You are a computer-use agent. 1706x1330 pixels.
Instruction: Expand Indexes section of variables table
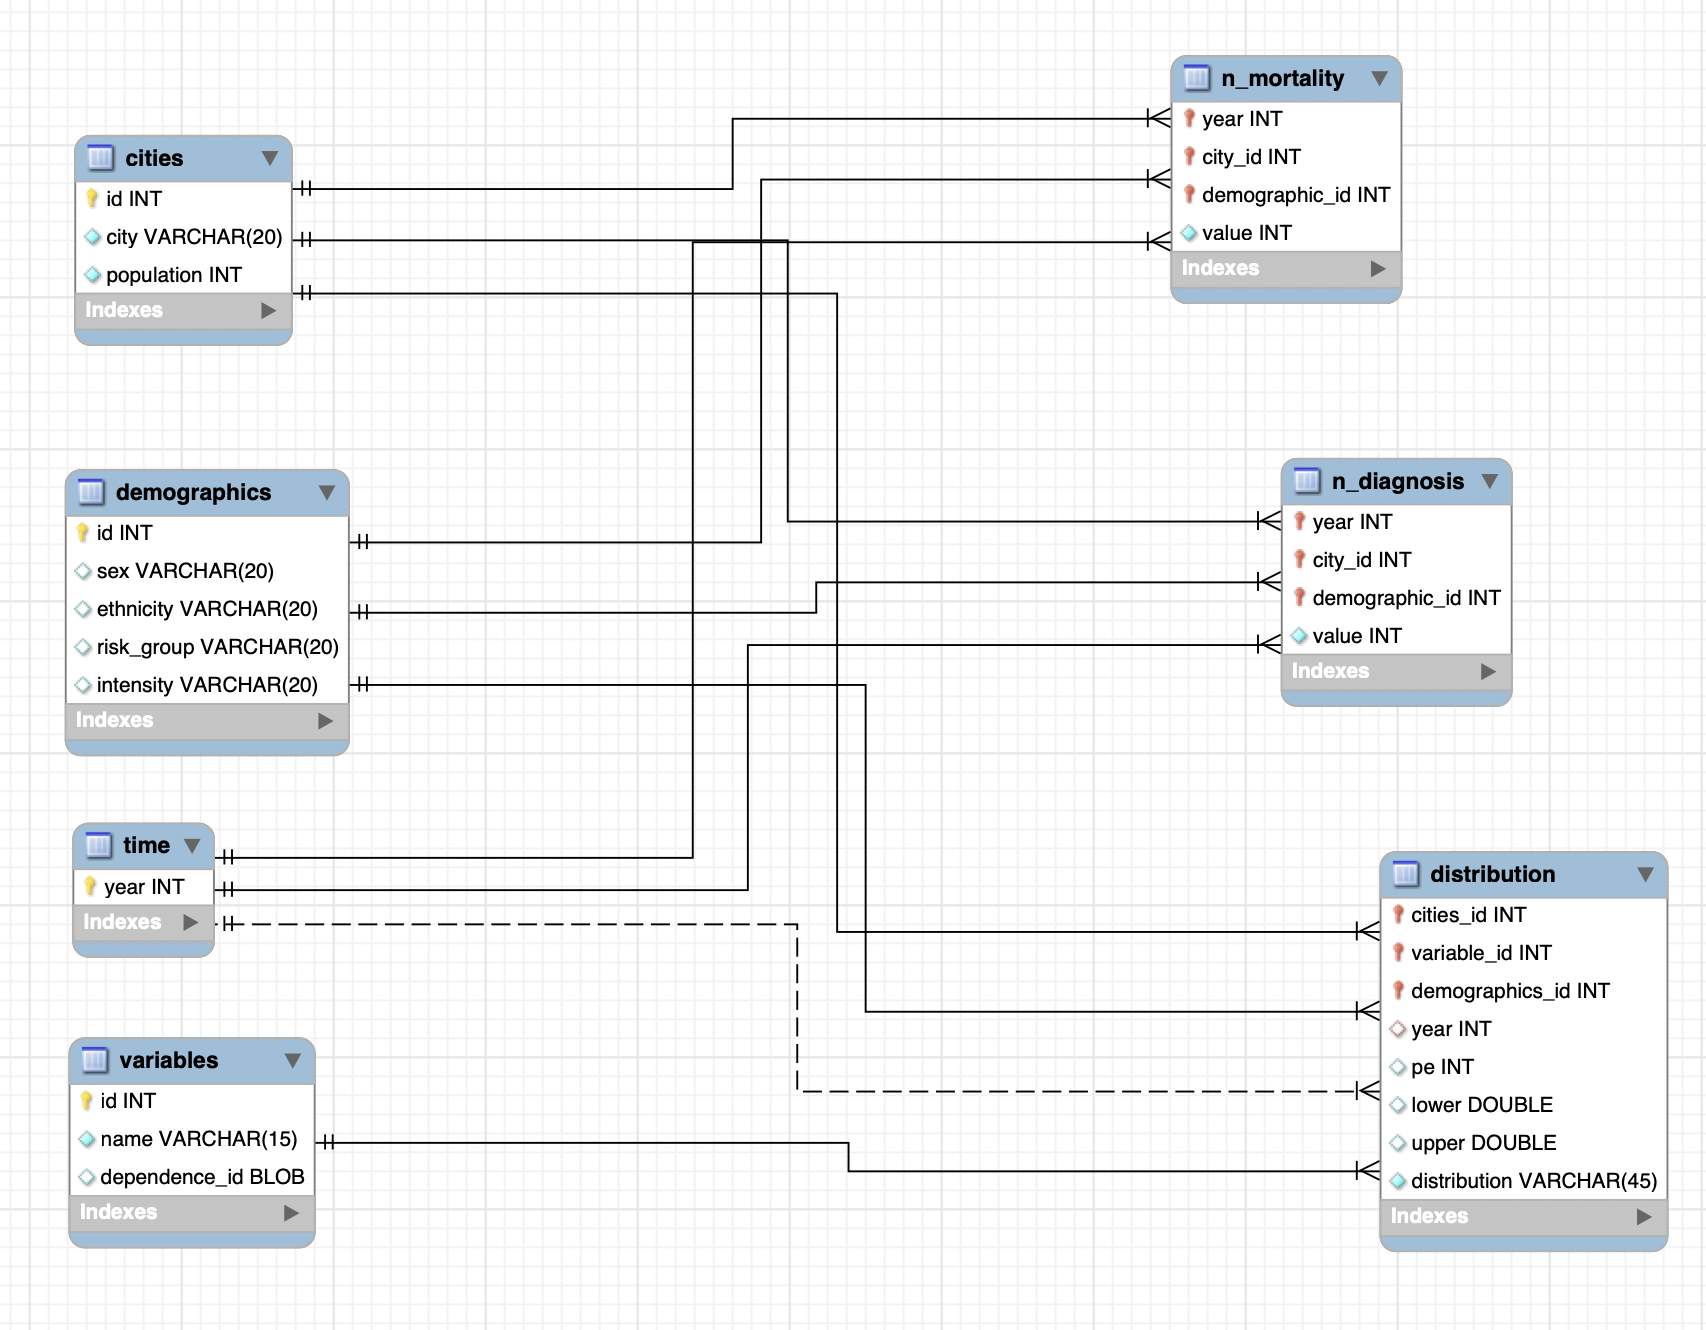click(291, 1212)
